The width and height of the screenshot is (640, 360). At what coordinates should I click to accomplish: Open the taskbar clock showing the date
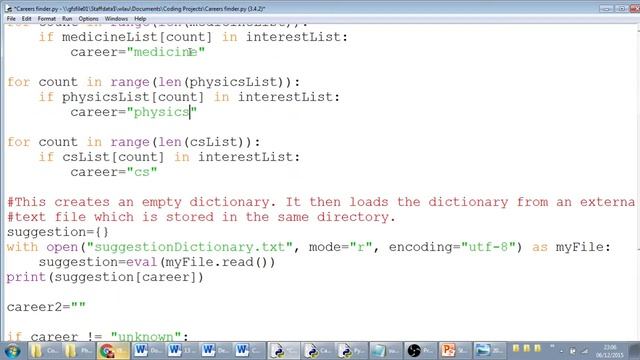[x=610, y=351]
